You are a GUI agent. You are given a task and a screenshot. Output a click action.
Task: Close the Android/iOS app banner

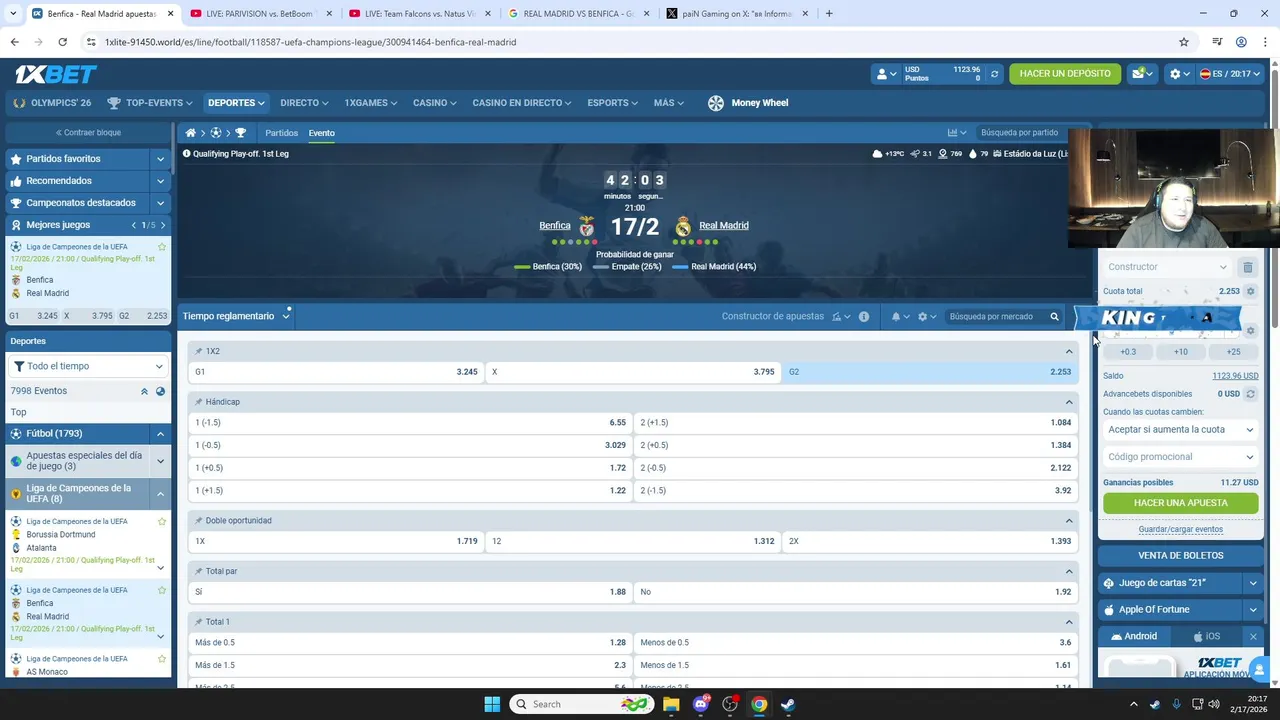pos(1253,636)
